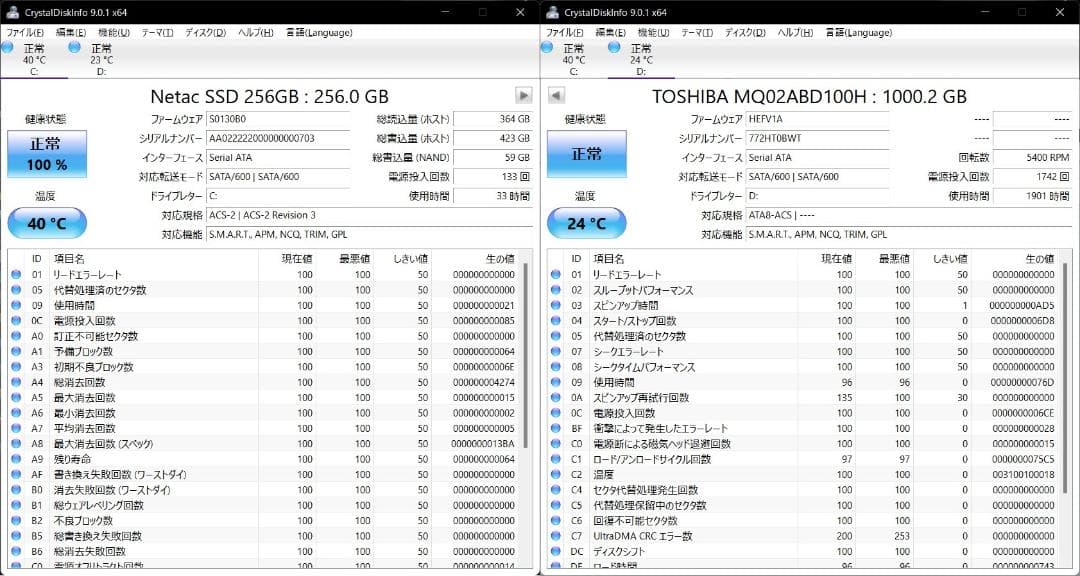This screenshot has width=1080, height=576.
Task: Open 言語(Language) menu in left window
Action: tap(319, 32)
